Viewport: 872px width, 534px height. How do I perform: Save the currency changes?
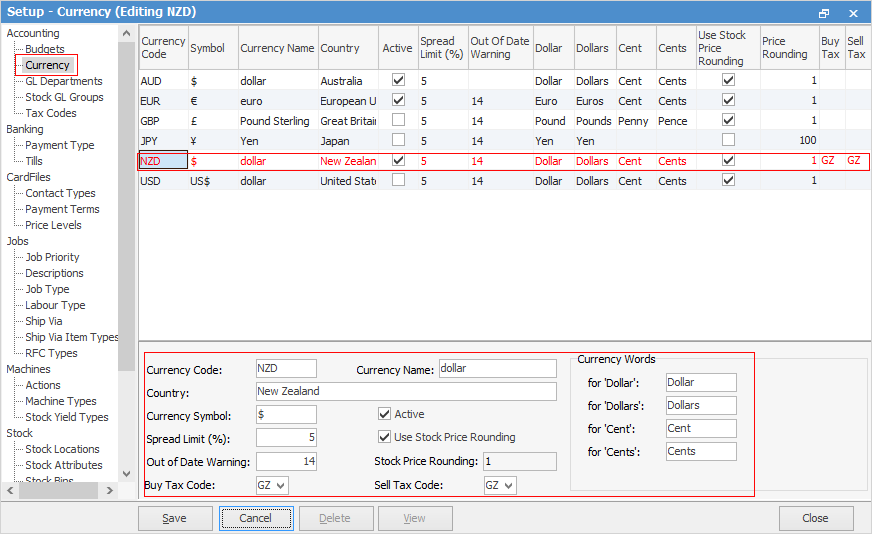coord(175,518)
